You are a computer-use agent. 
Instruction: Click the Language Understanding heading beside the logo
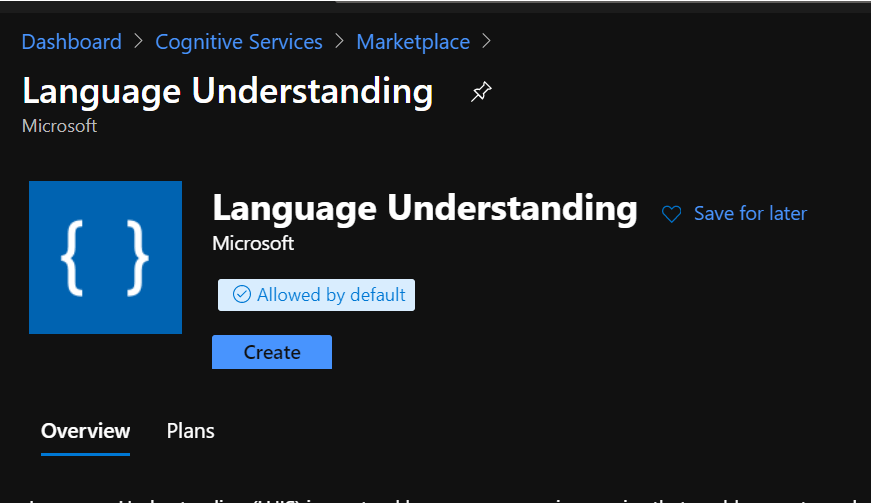pos(424,208)
